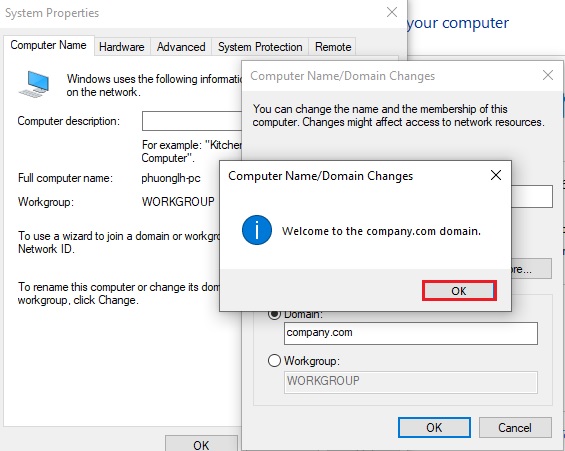Open the System Protection tab
The height and width of the screenshot is (451, 565).
(260, 47)
